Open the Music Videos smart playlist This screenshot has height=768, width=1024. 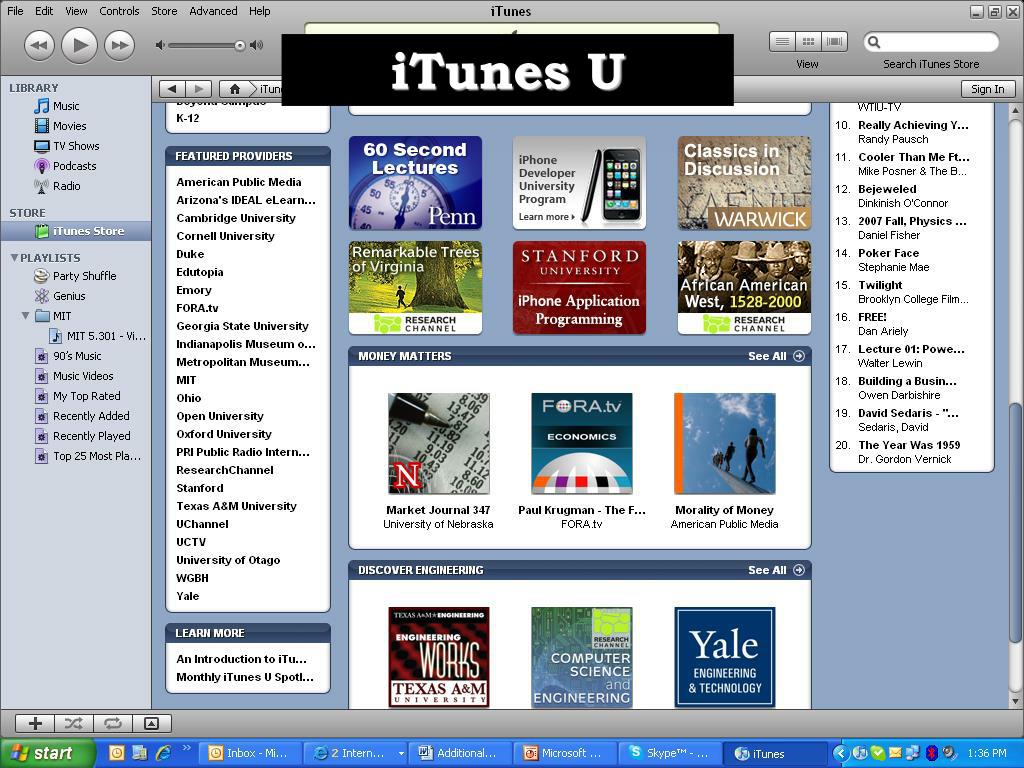coord(83,376)
